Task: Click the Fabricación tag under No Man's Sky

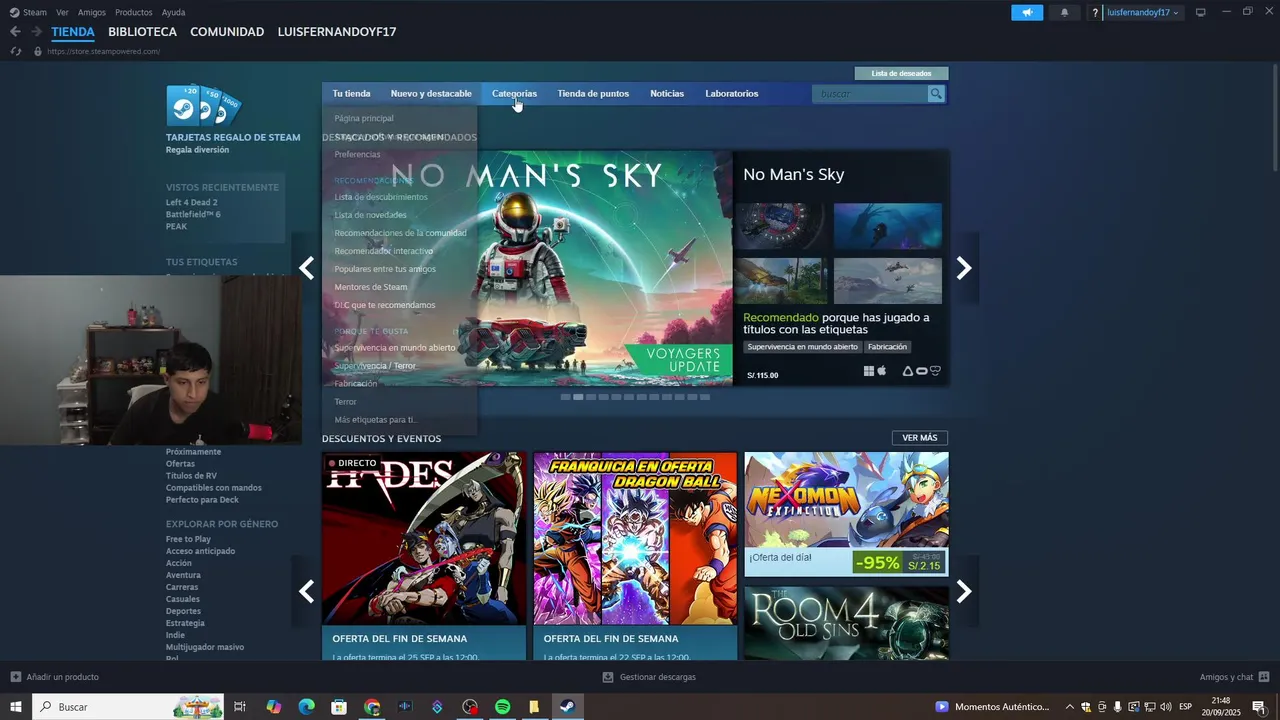Action: click(888, 347)
